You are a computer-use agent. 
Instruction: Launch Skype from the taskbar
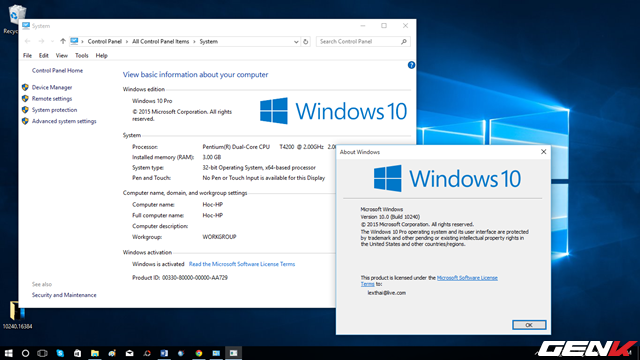(60, 353)
